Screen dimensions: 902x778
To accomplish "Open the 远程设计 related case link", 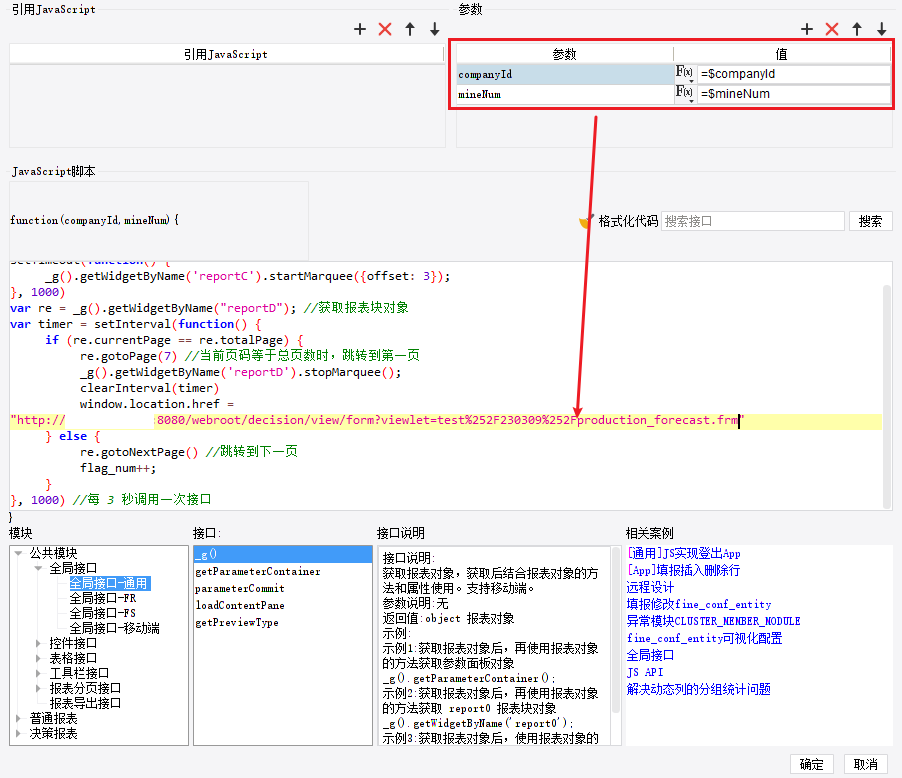I will coord(650,588).
